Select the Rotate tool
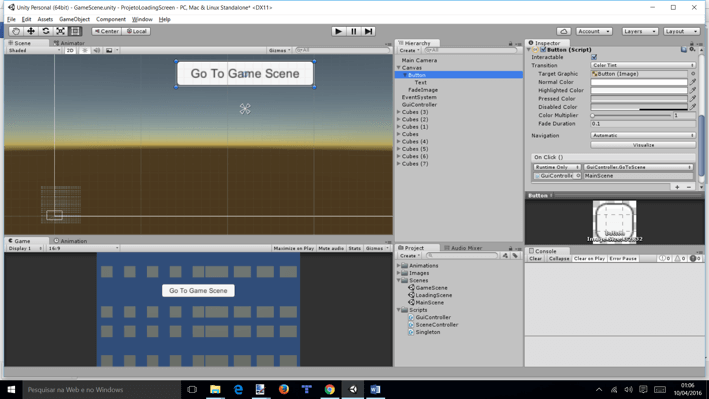The image size is (709, 399). click(46, 31)
